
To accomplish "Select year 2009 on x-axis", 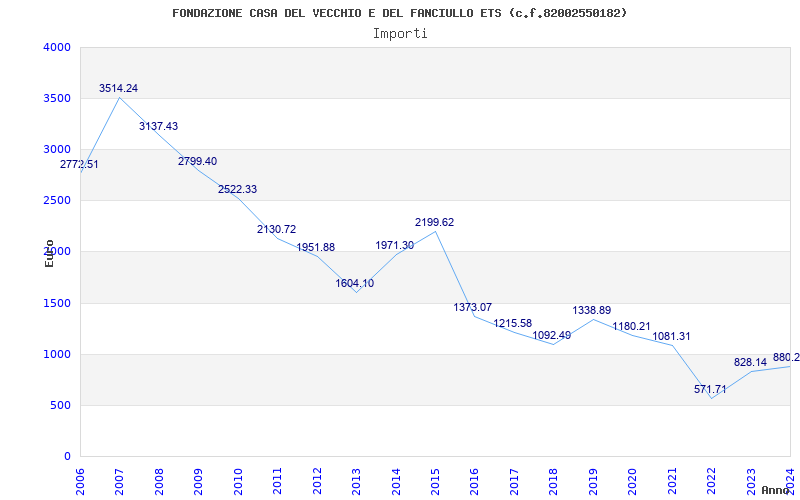I will pos(198,481).
